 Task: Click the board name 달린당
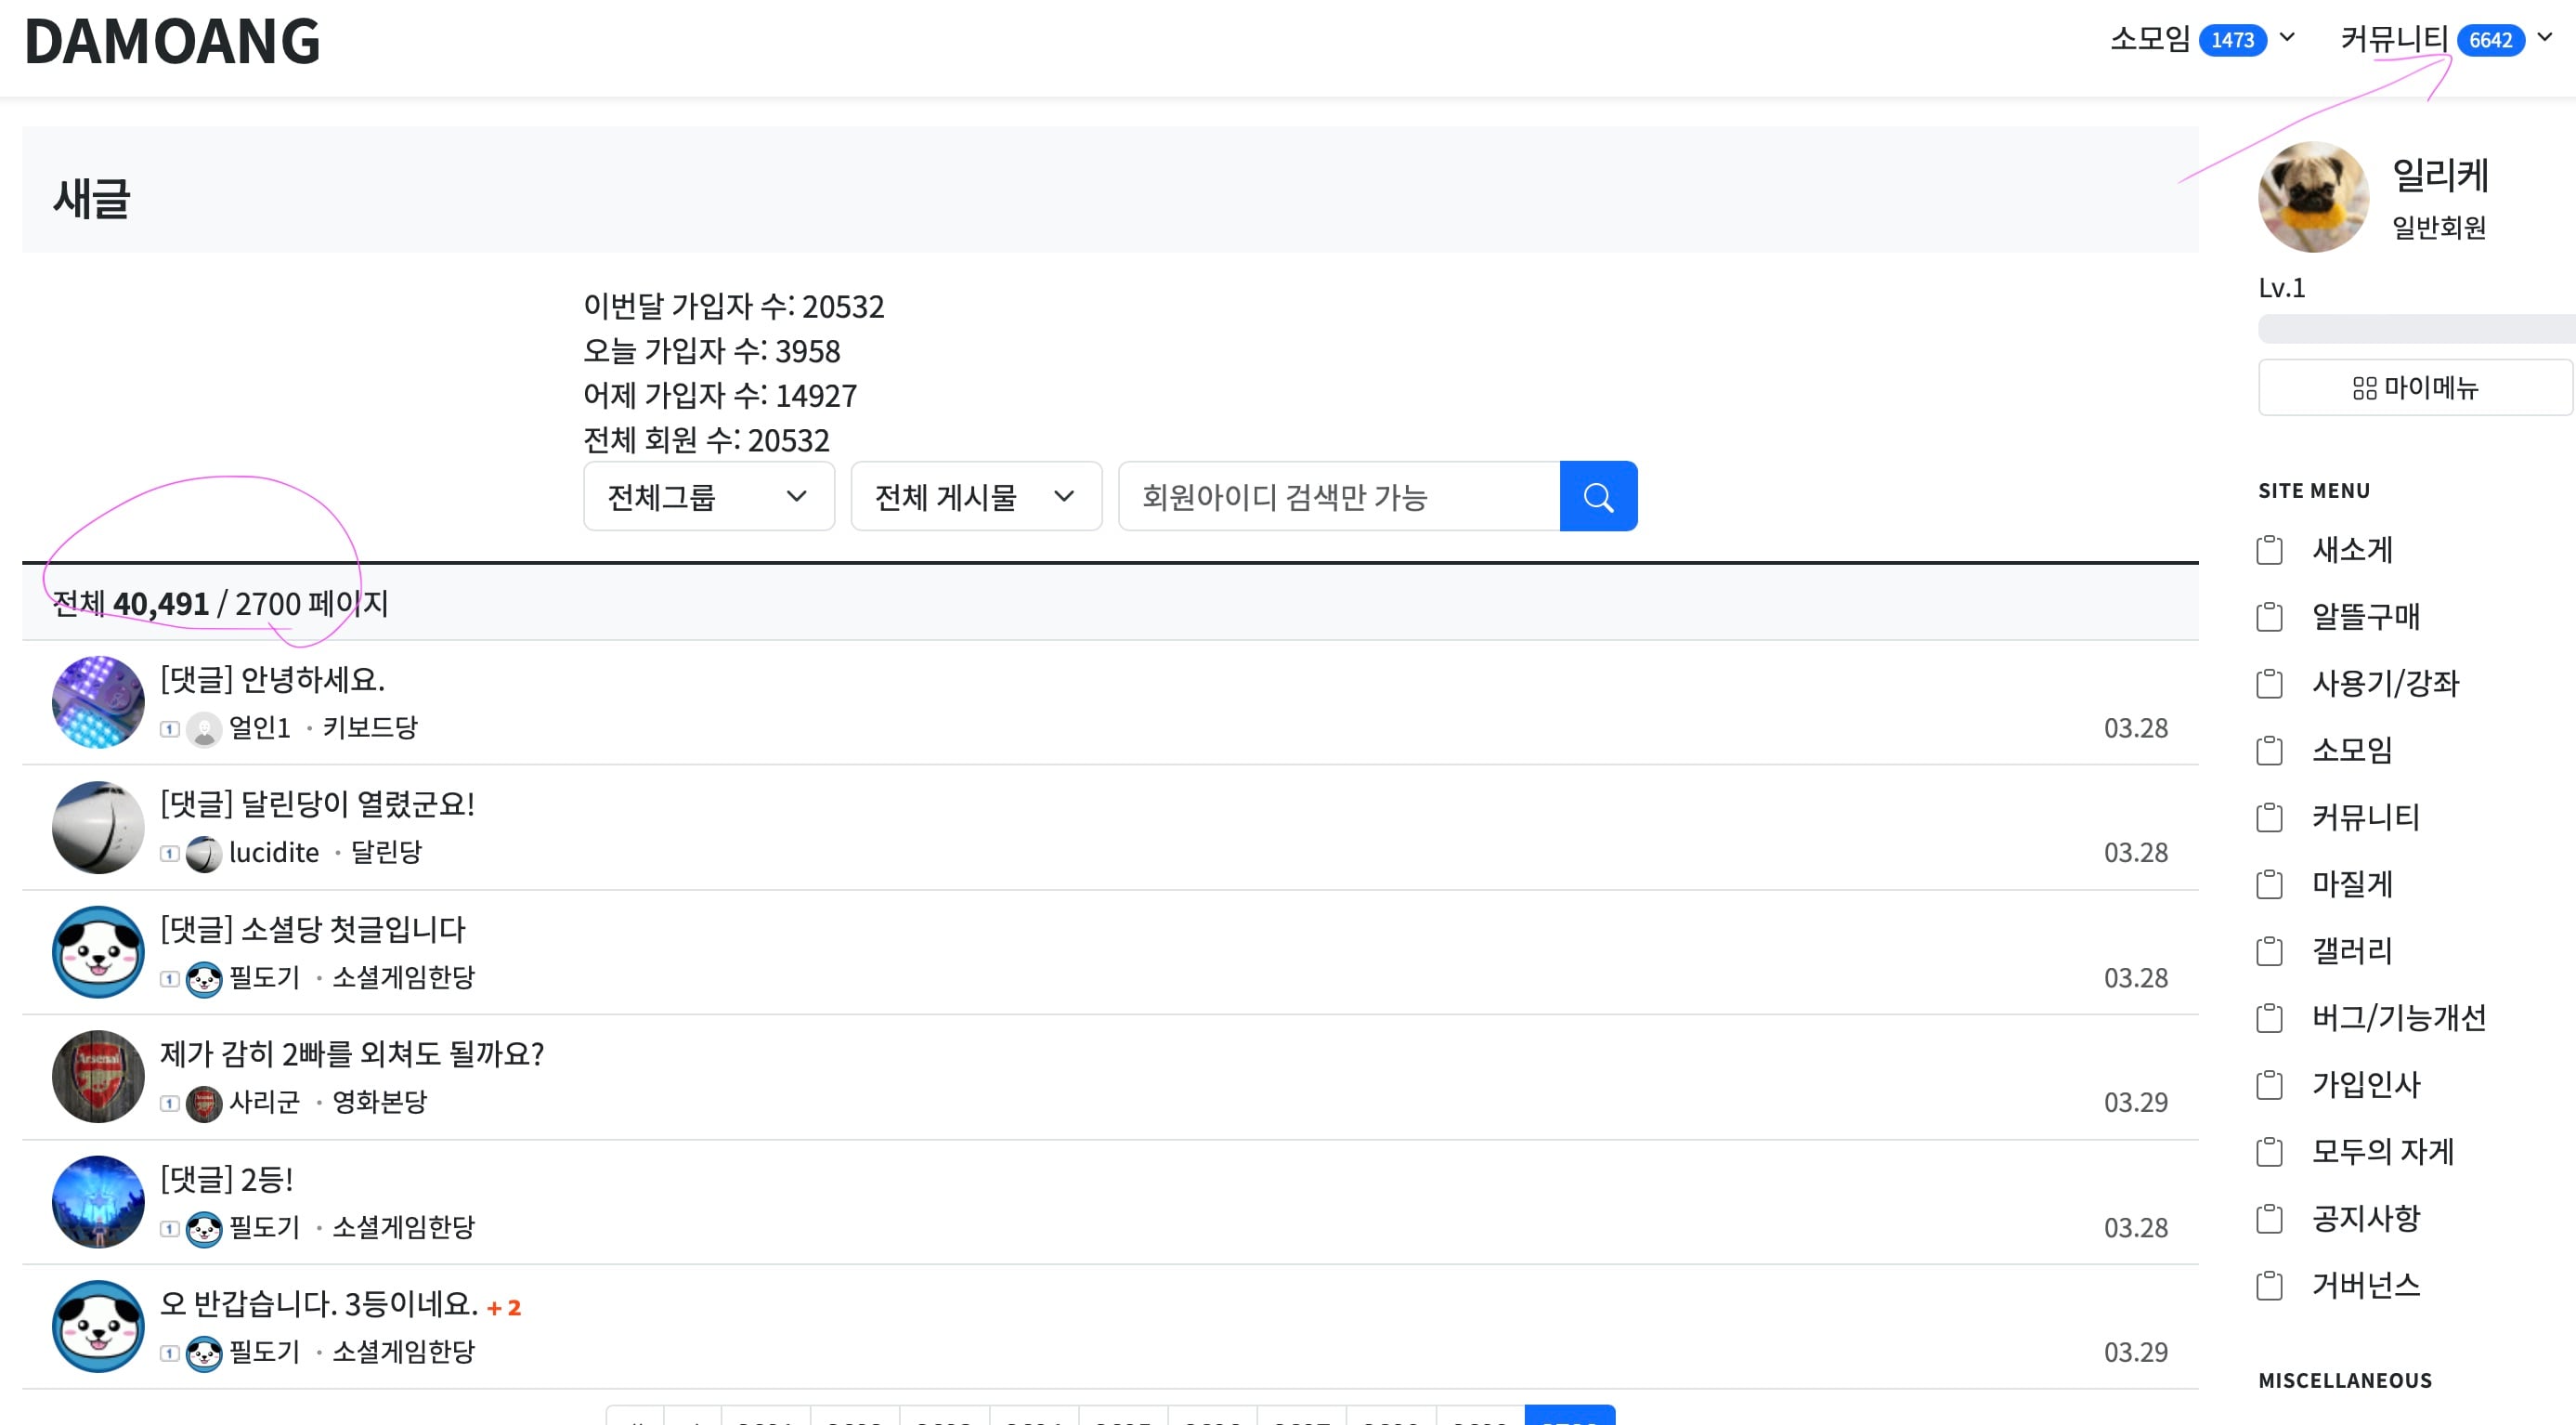tap(386, 852)
